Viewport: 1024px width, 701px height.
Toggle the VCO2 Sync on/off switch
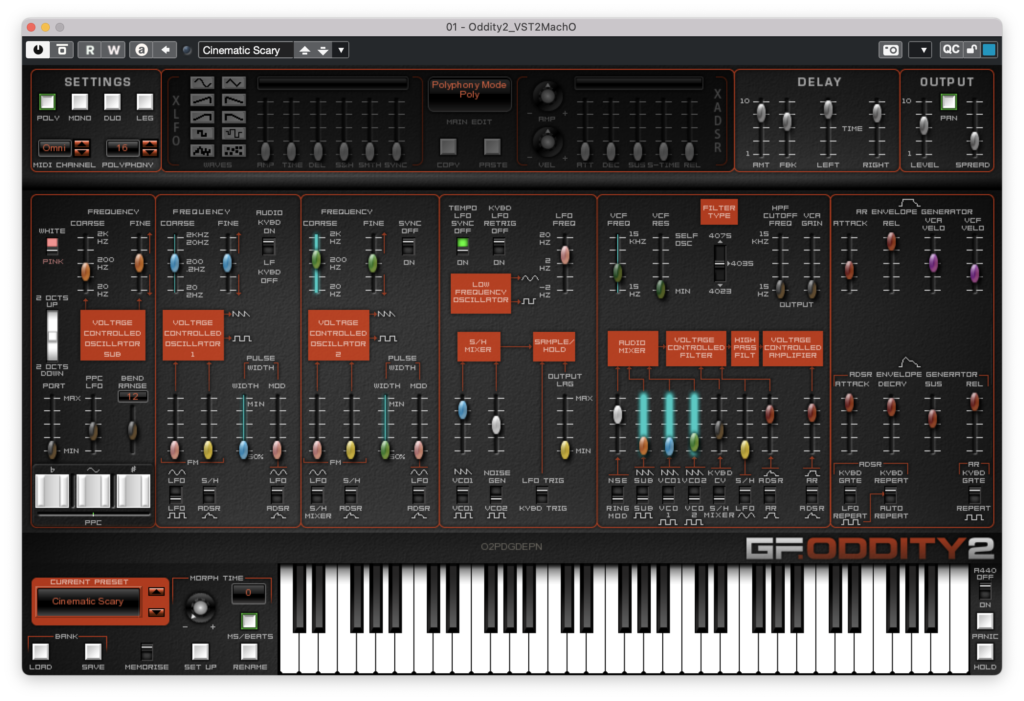[408, 247]
